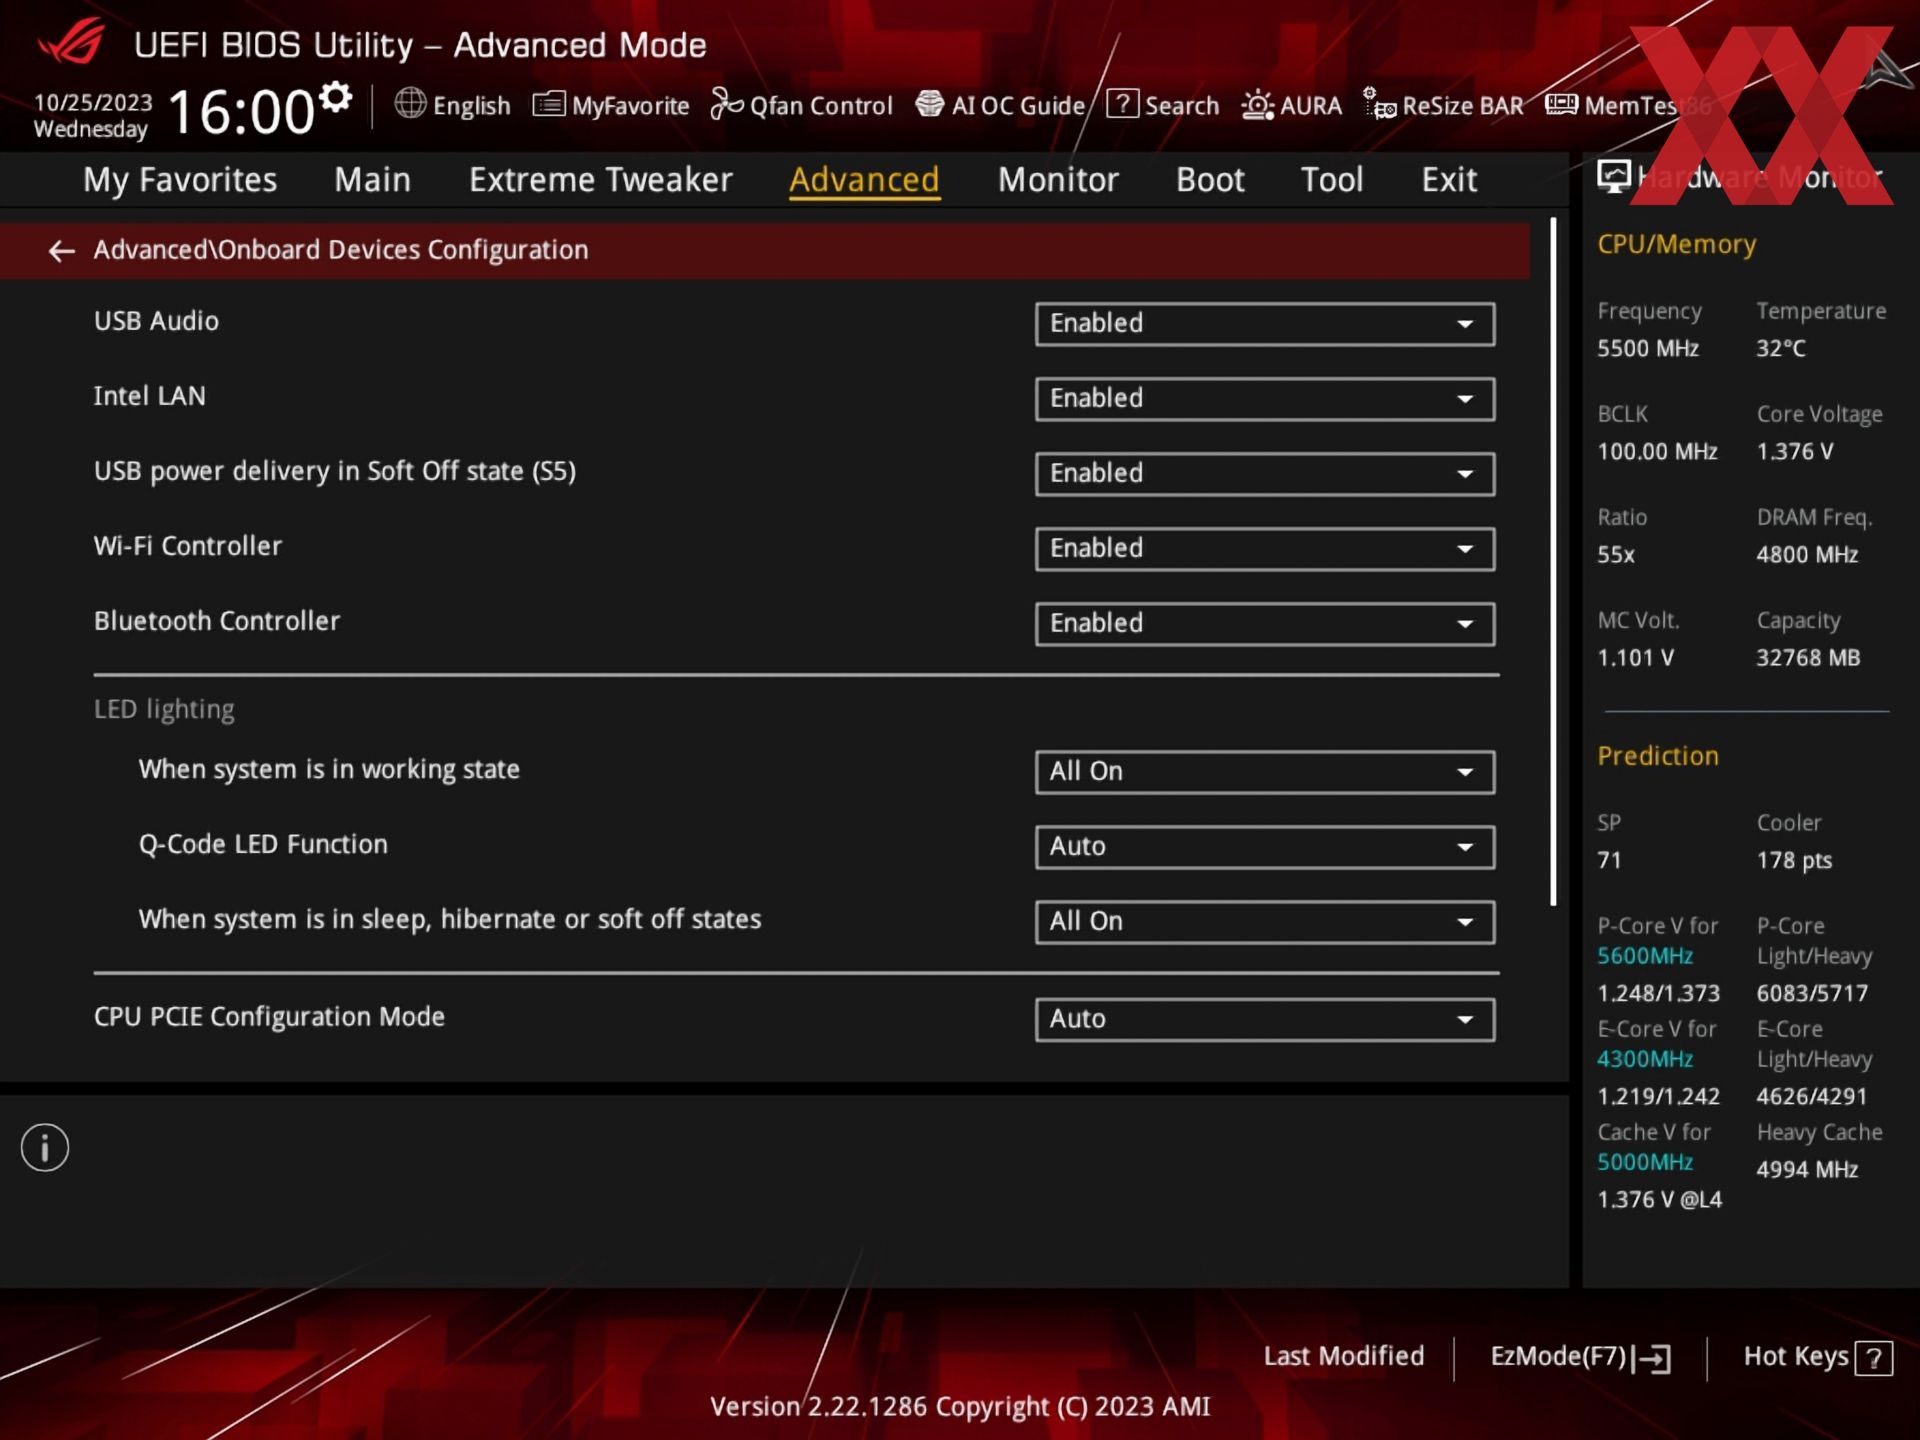Open MyFavorite list icon
The image size is (1920, 1440).
click(549, 104)
